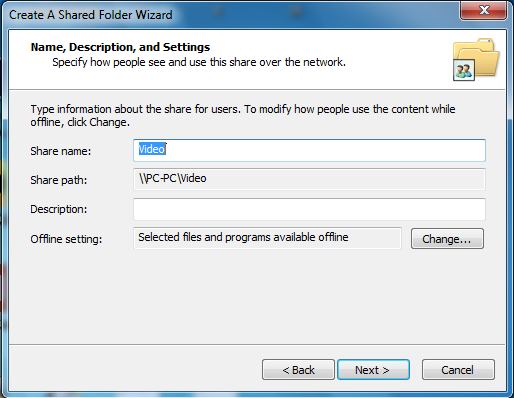This screenshot has width=514, height=398.
Task: Click the Offline setting read-only text box
Action: (x=267, y=238)
